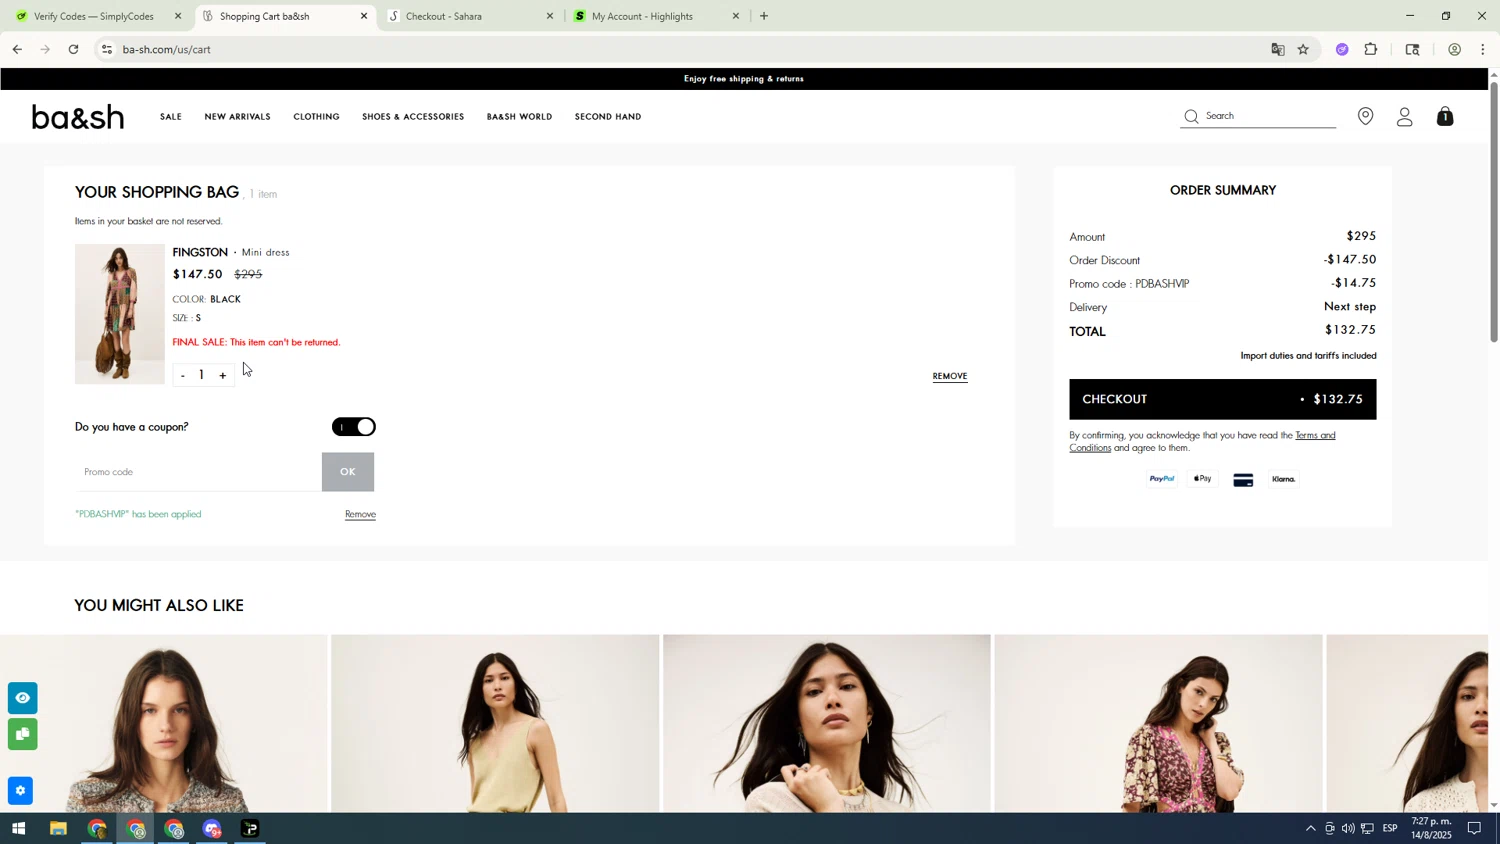Viewport: 1500px width, 844px height.
Task: Open the taskbar clock 7:27 p. m.
Action: (1433, 828)
